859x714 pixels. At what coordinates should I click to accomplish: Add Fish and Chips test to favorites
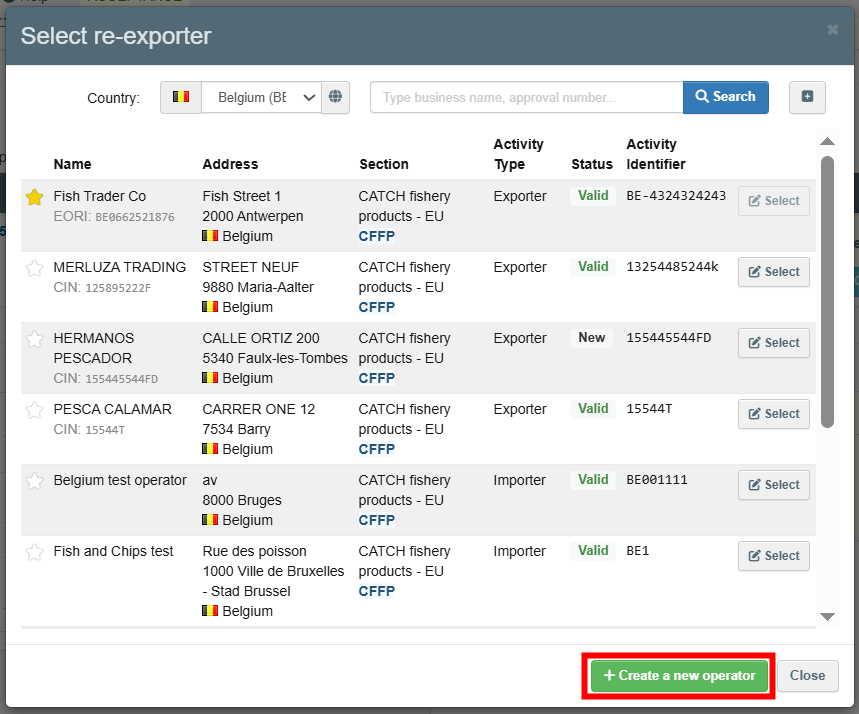(35, 552)
